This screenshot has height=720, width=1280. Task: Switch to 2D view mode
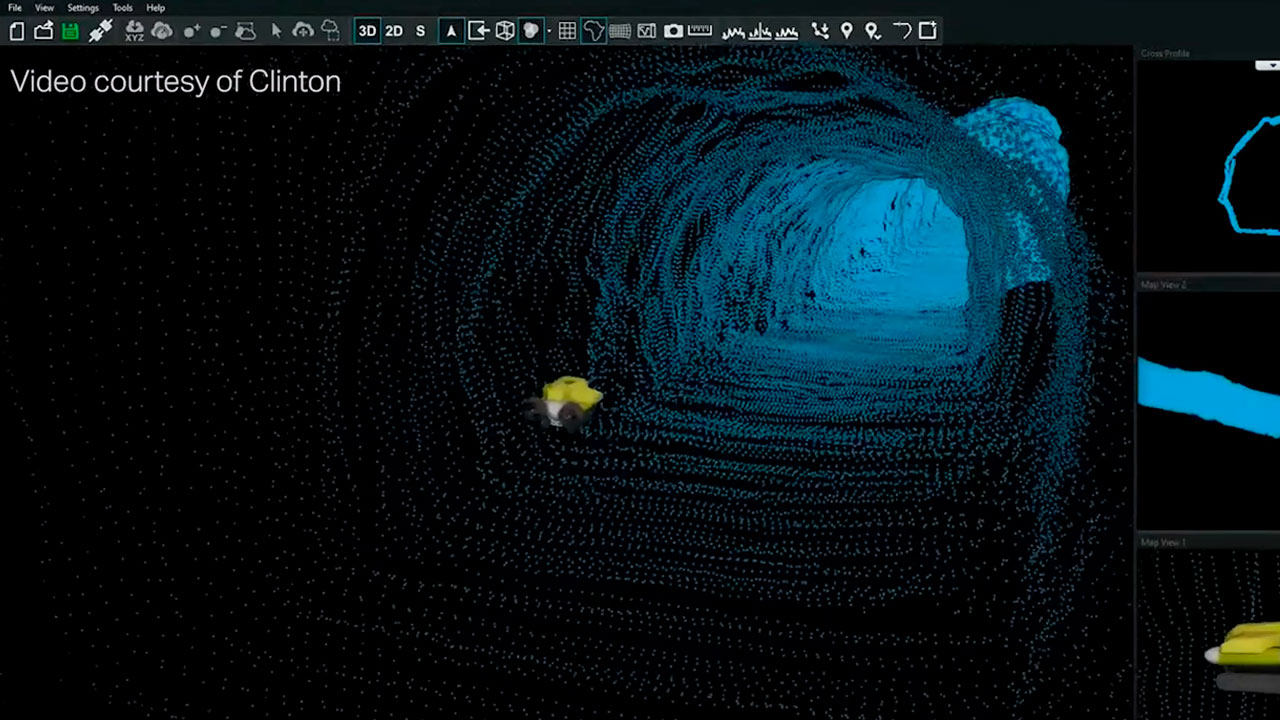point(394,31)
